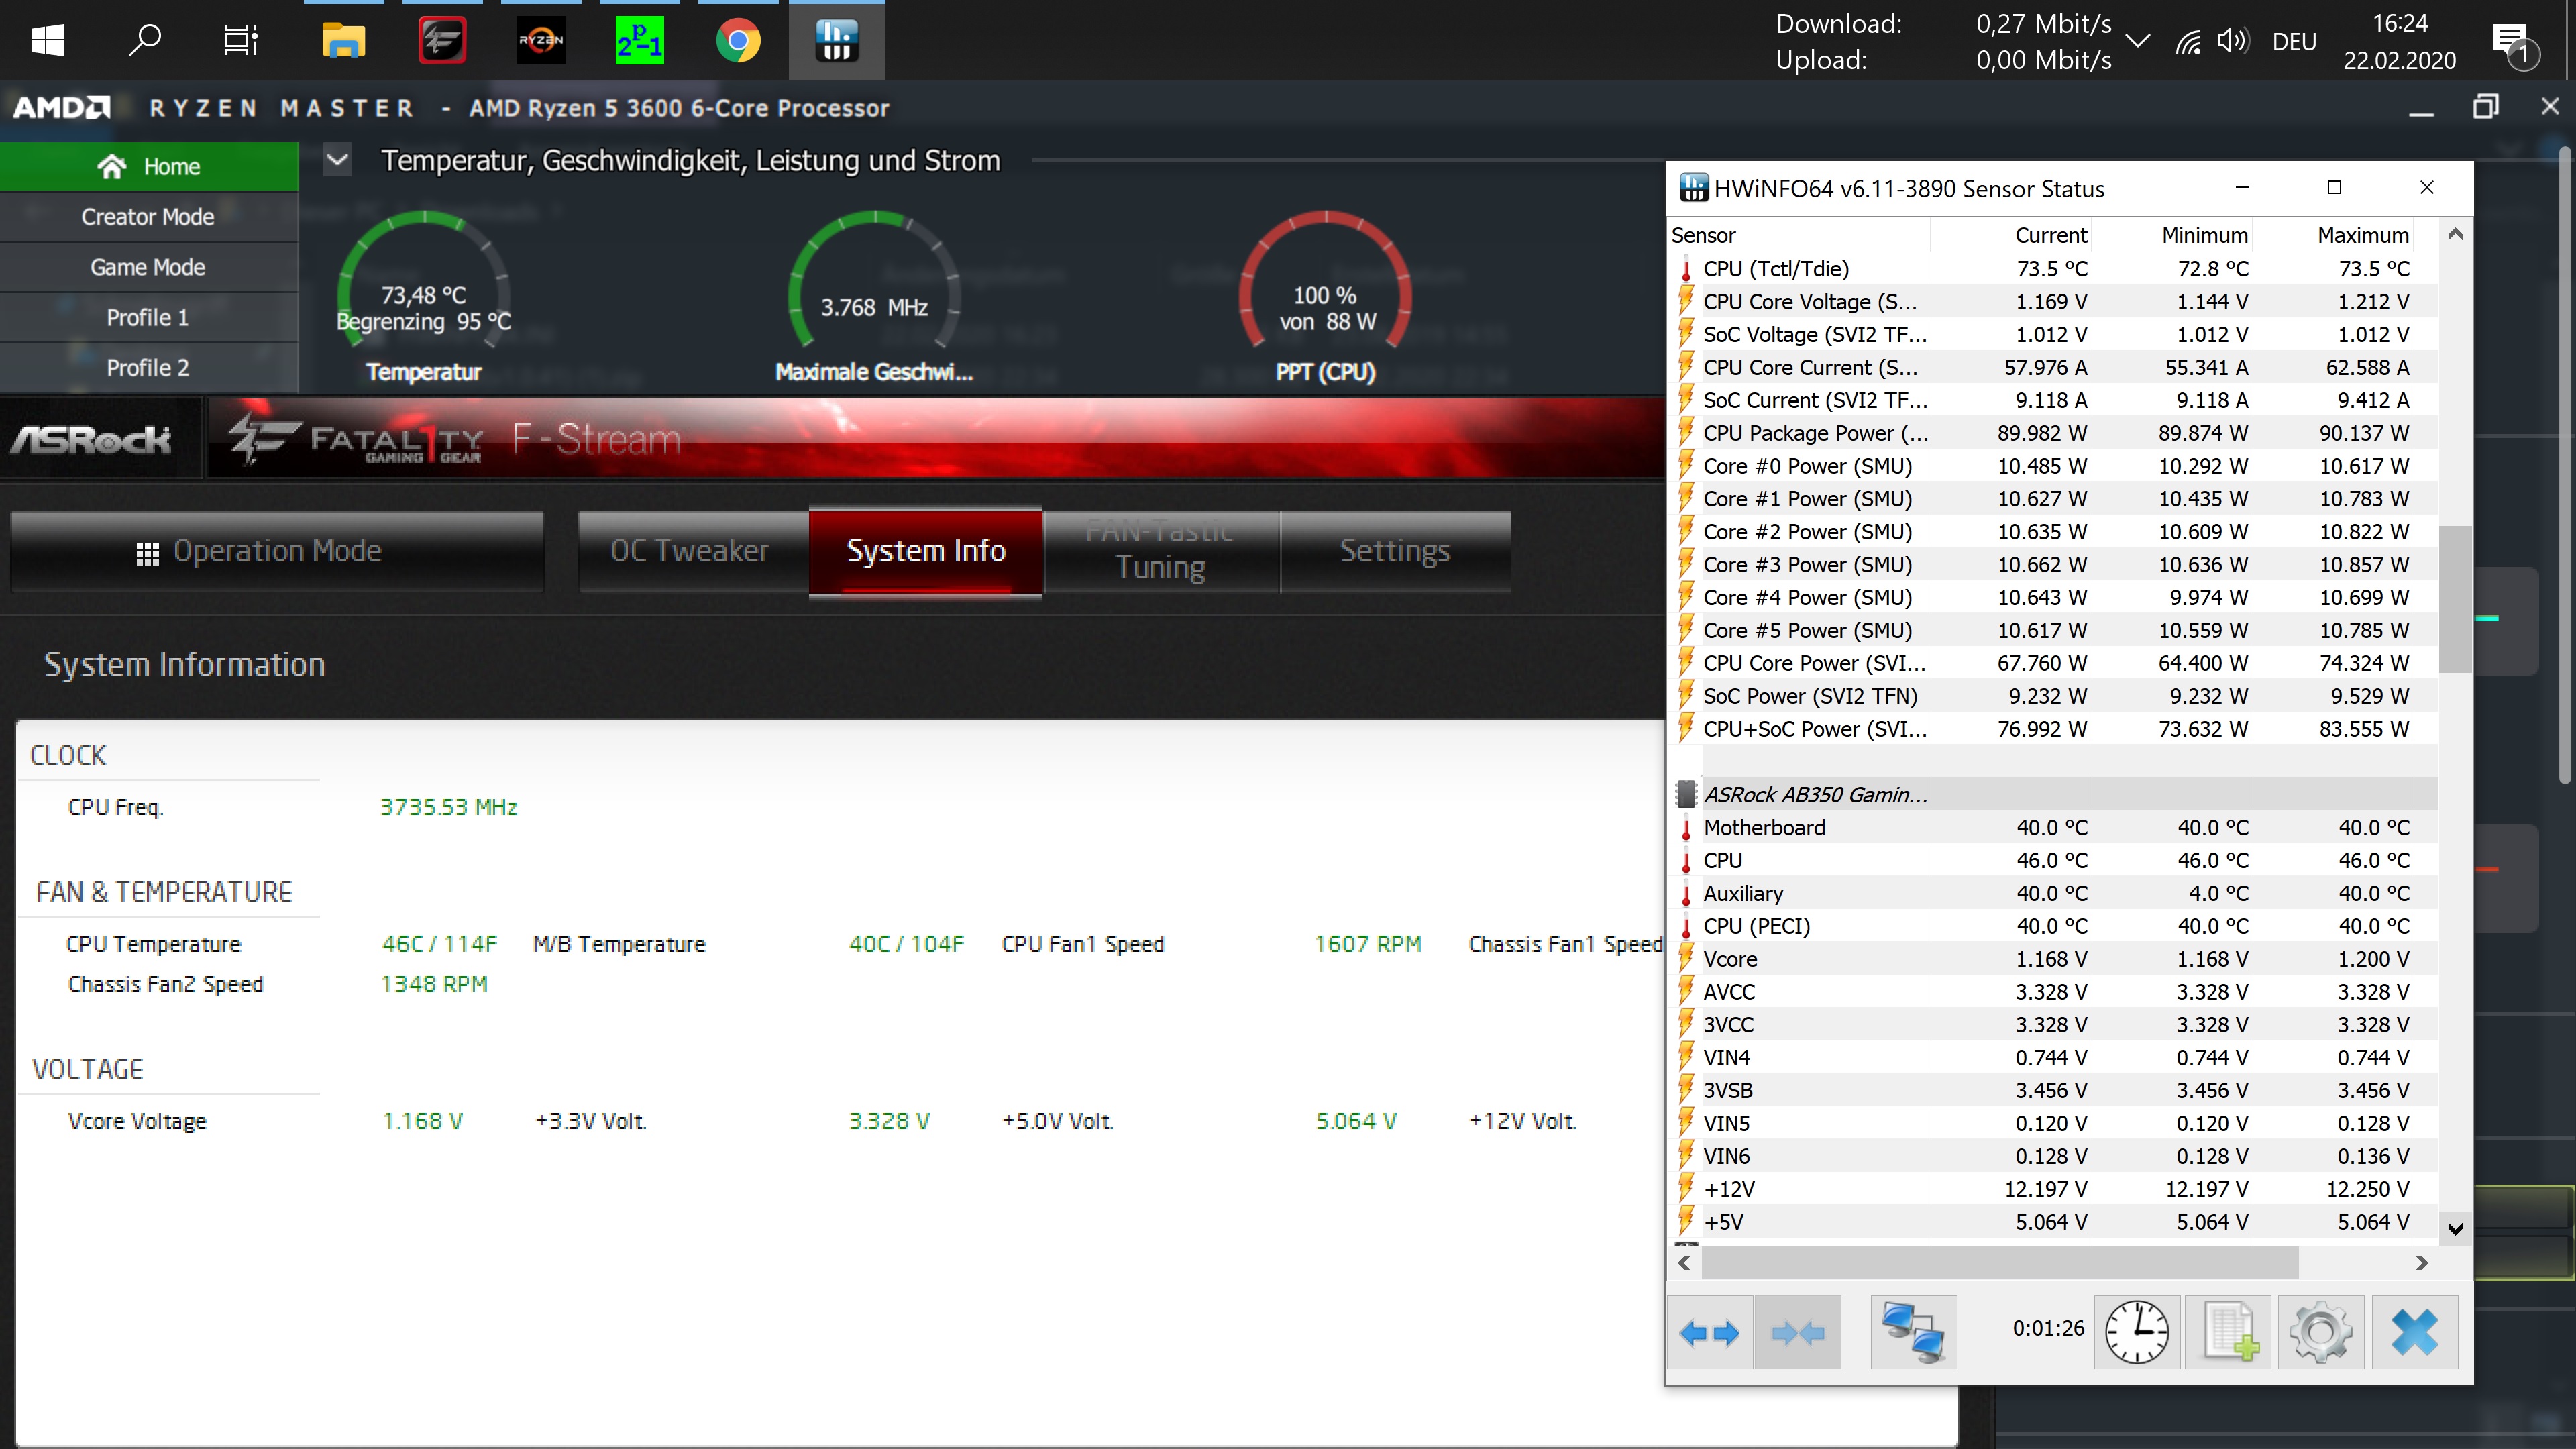Open the Windows Start menu
The image size is (2576, 1449).
(48, 40)
